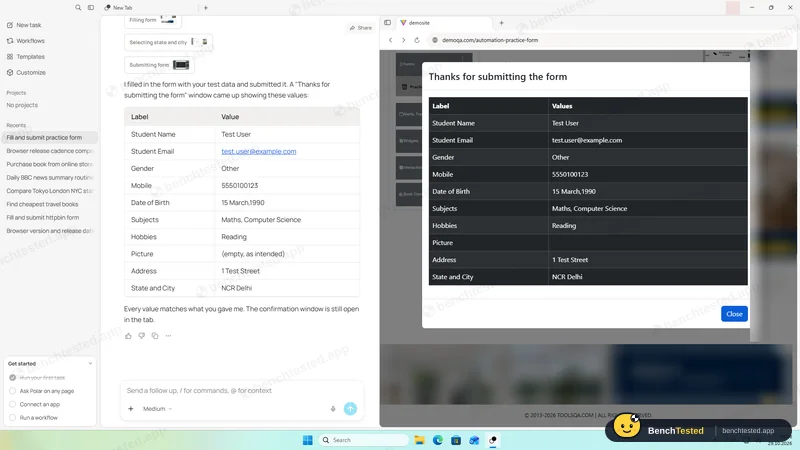Image resolution: width=800 pixels, height=450 pixels.
Task: Check Run your first task item
Action: click(13, 378)
